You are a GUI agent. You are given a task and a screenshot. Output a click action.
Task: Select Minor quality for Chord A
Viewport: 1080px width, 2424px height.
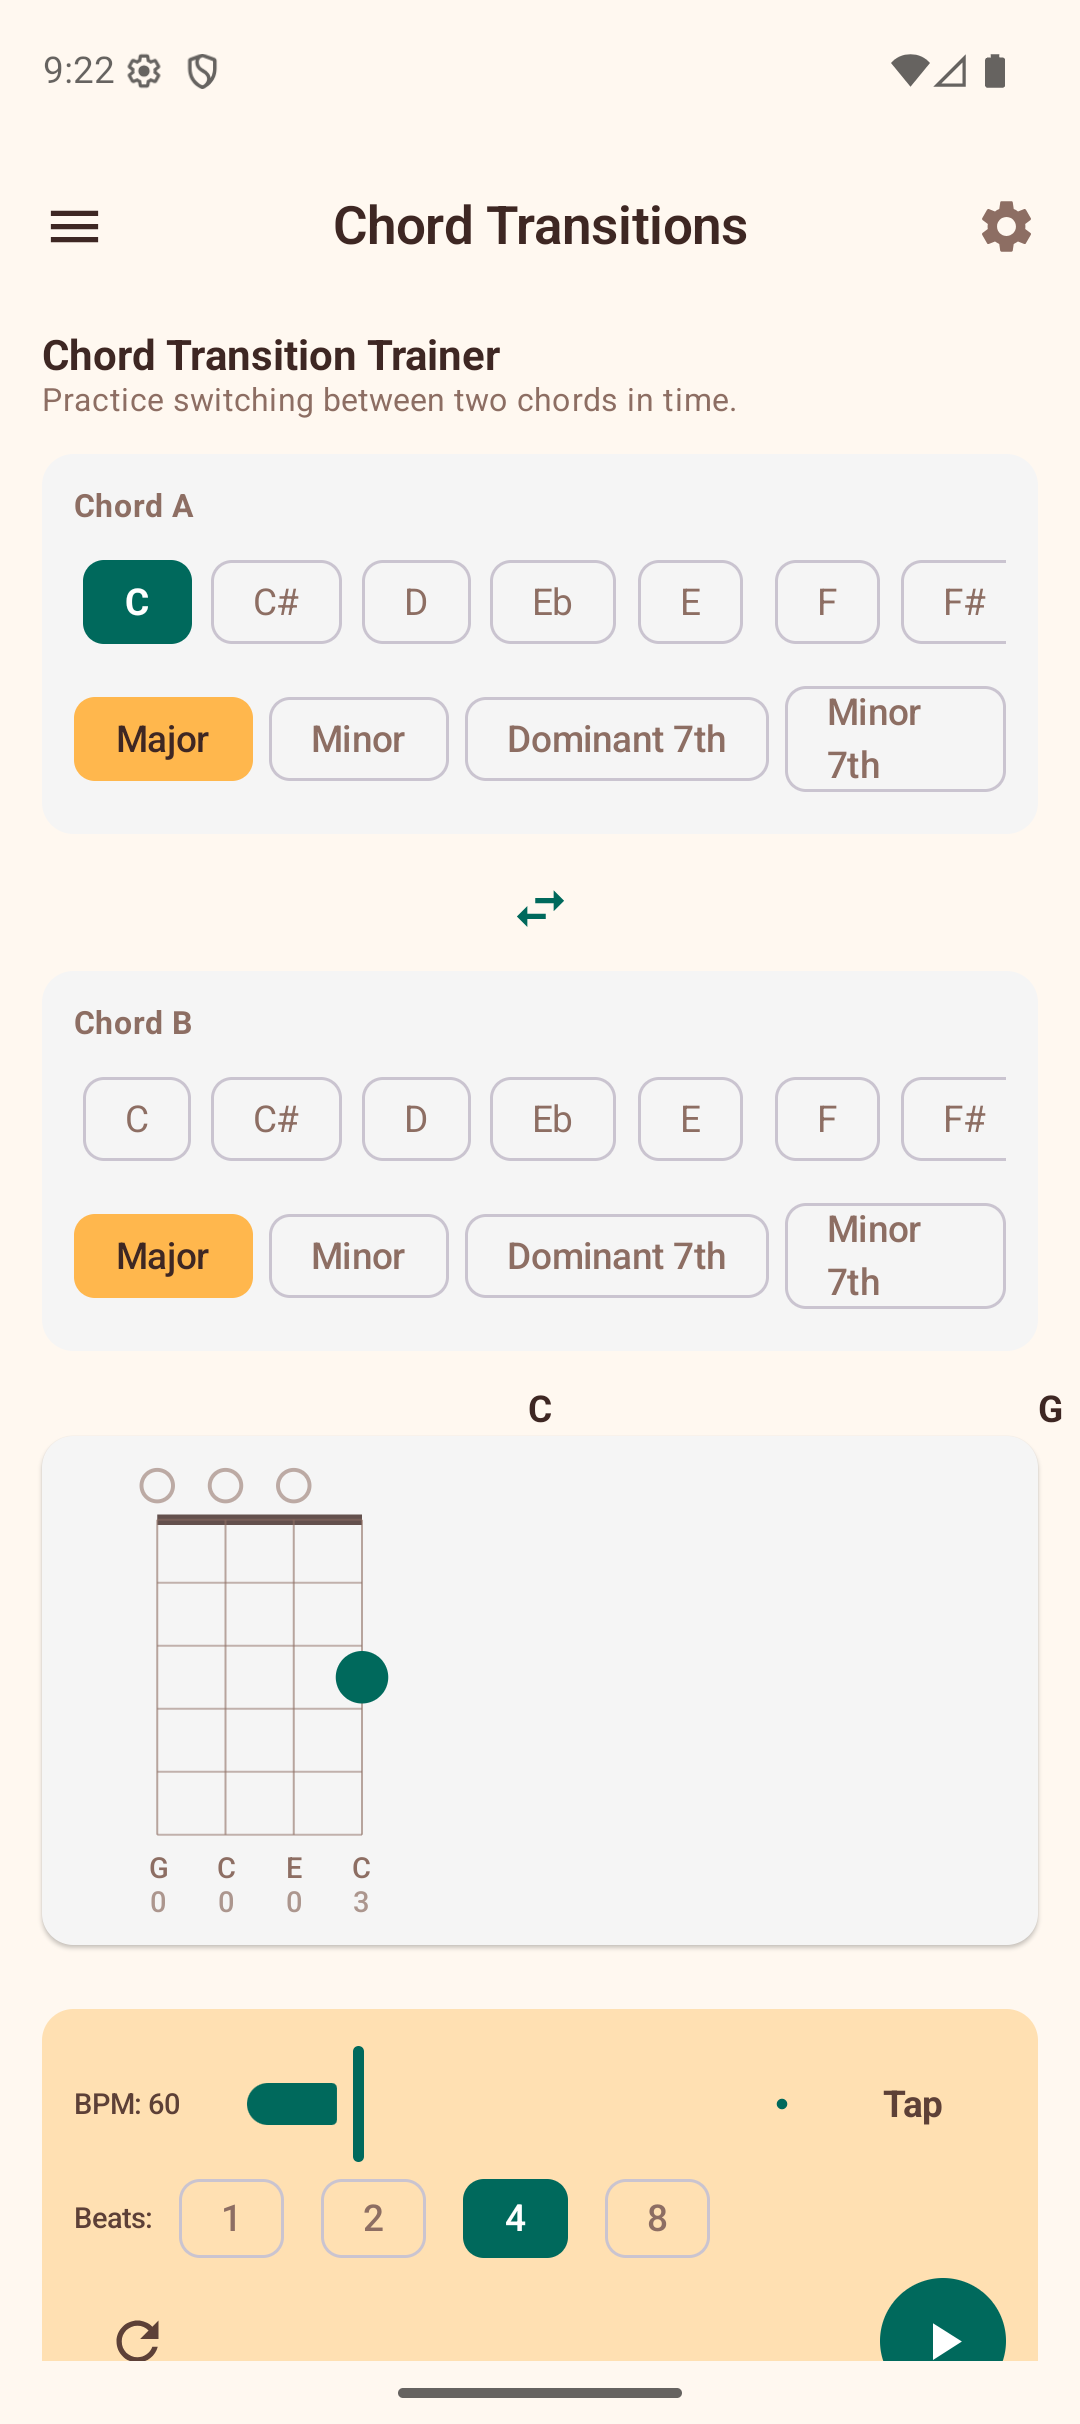point(358,739)
